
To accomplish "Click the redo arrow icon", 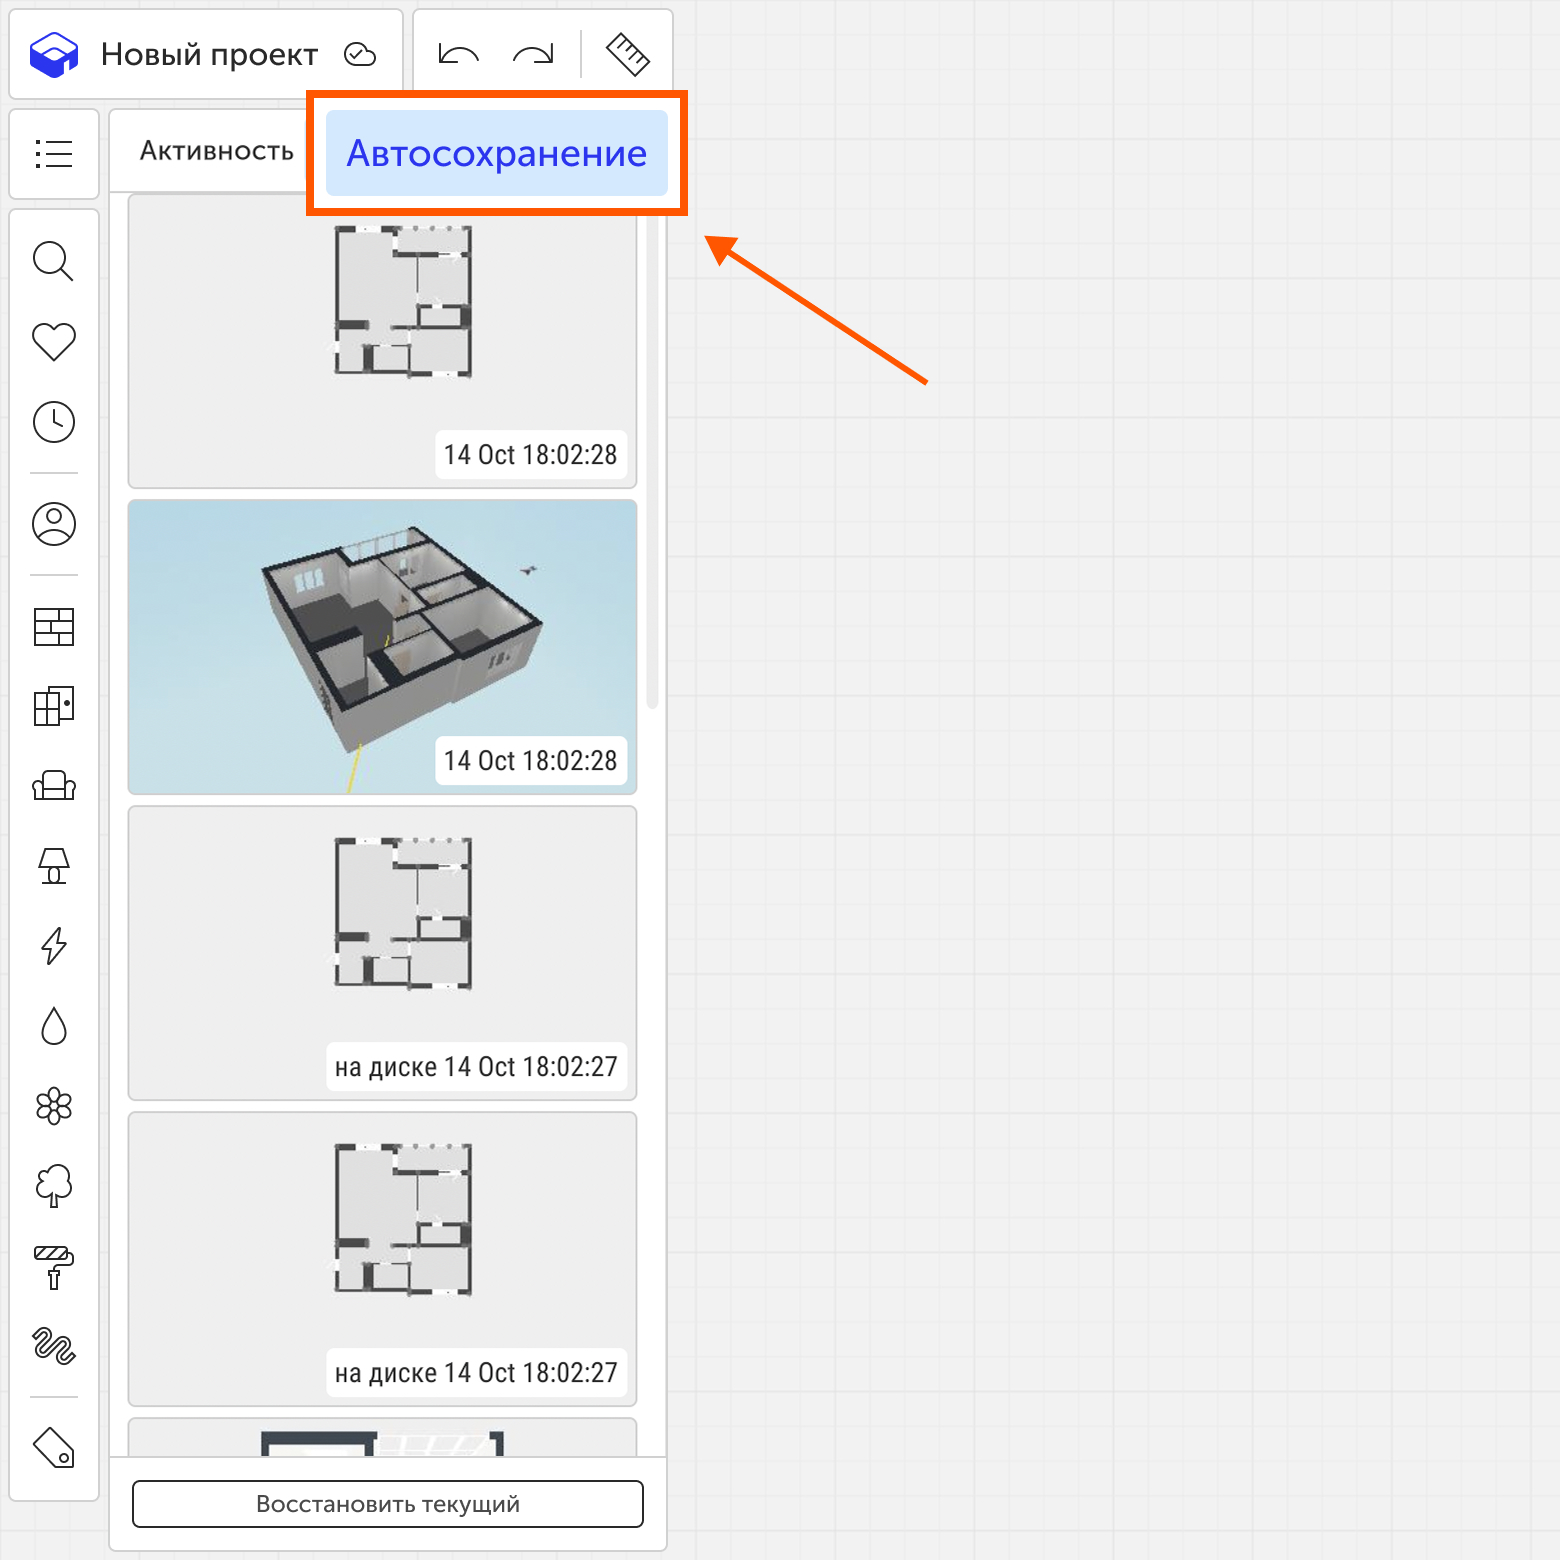I will (533, 55).
